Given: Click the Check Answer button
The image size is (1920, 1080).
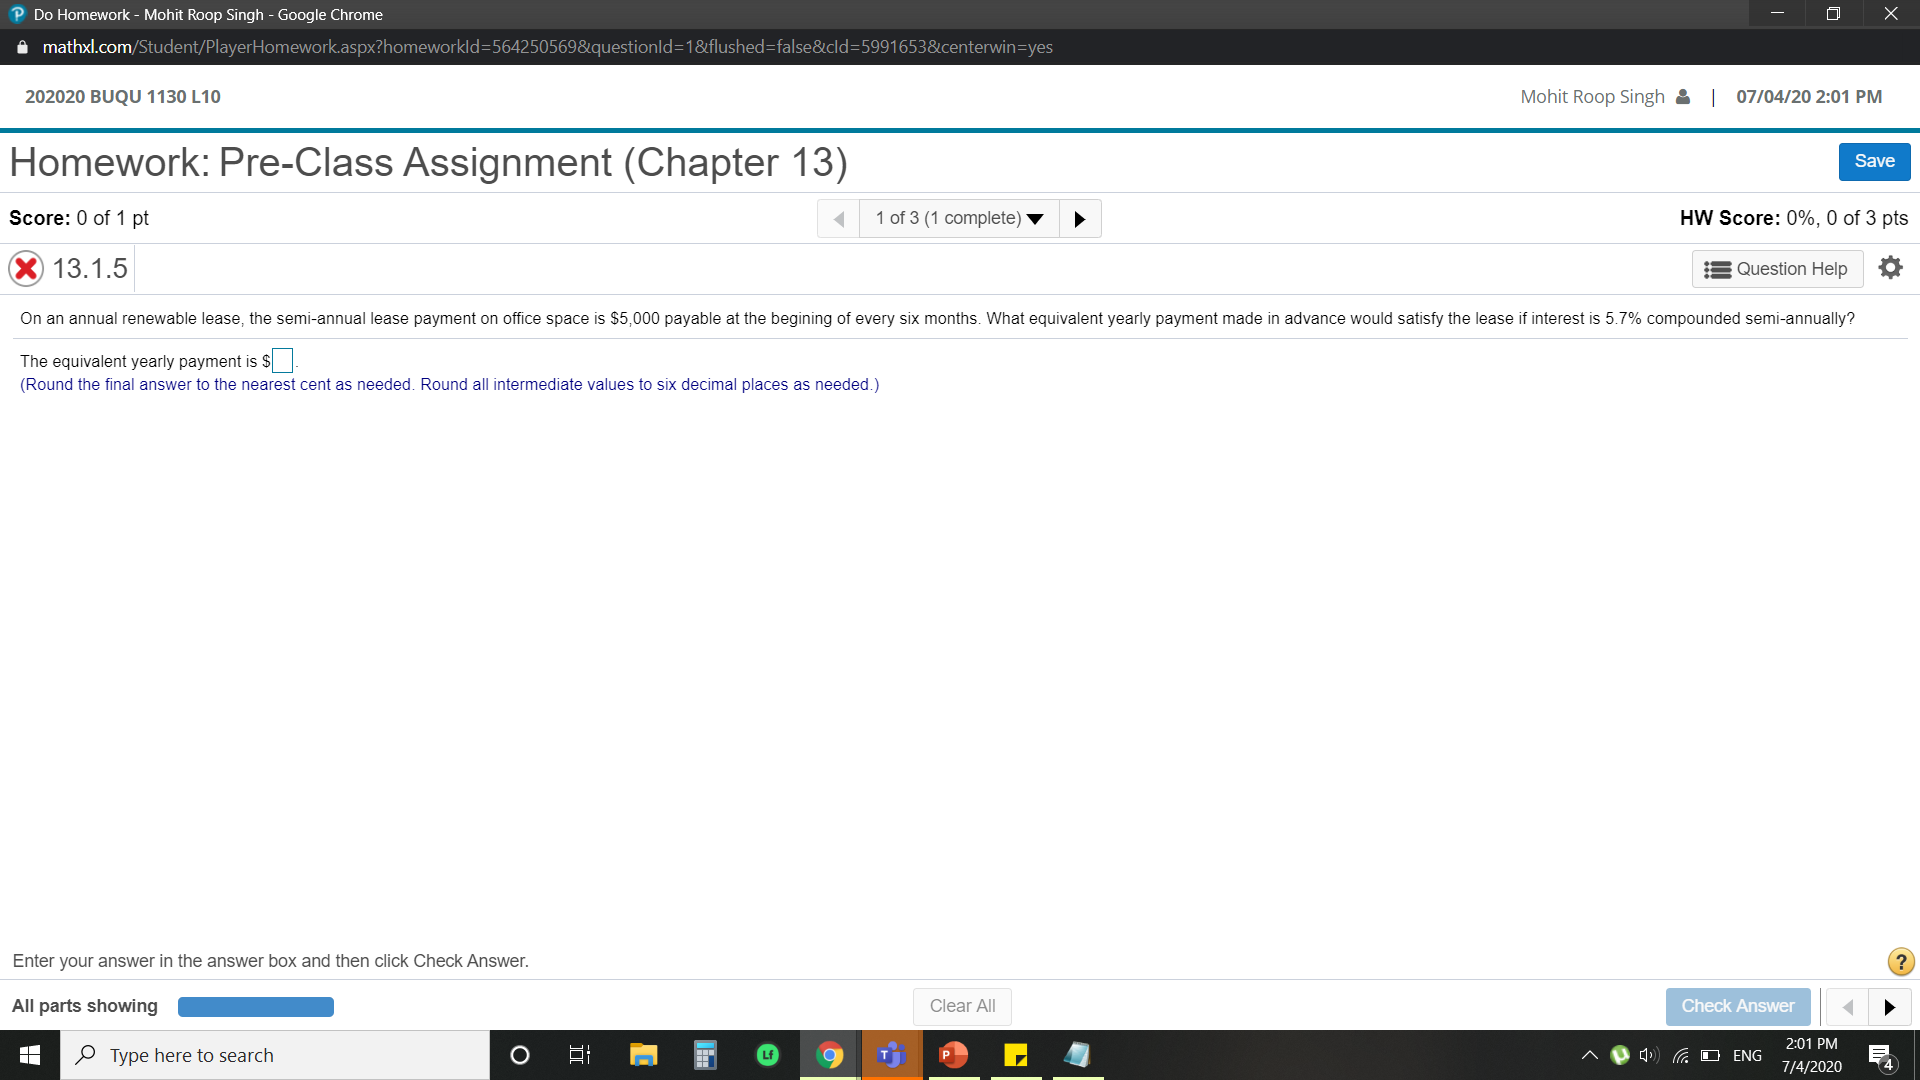Looking at the screenshot, I should 1738,1006.
